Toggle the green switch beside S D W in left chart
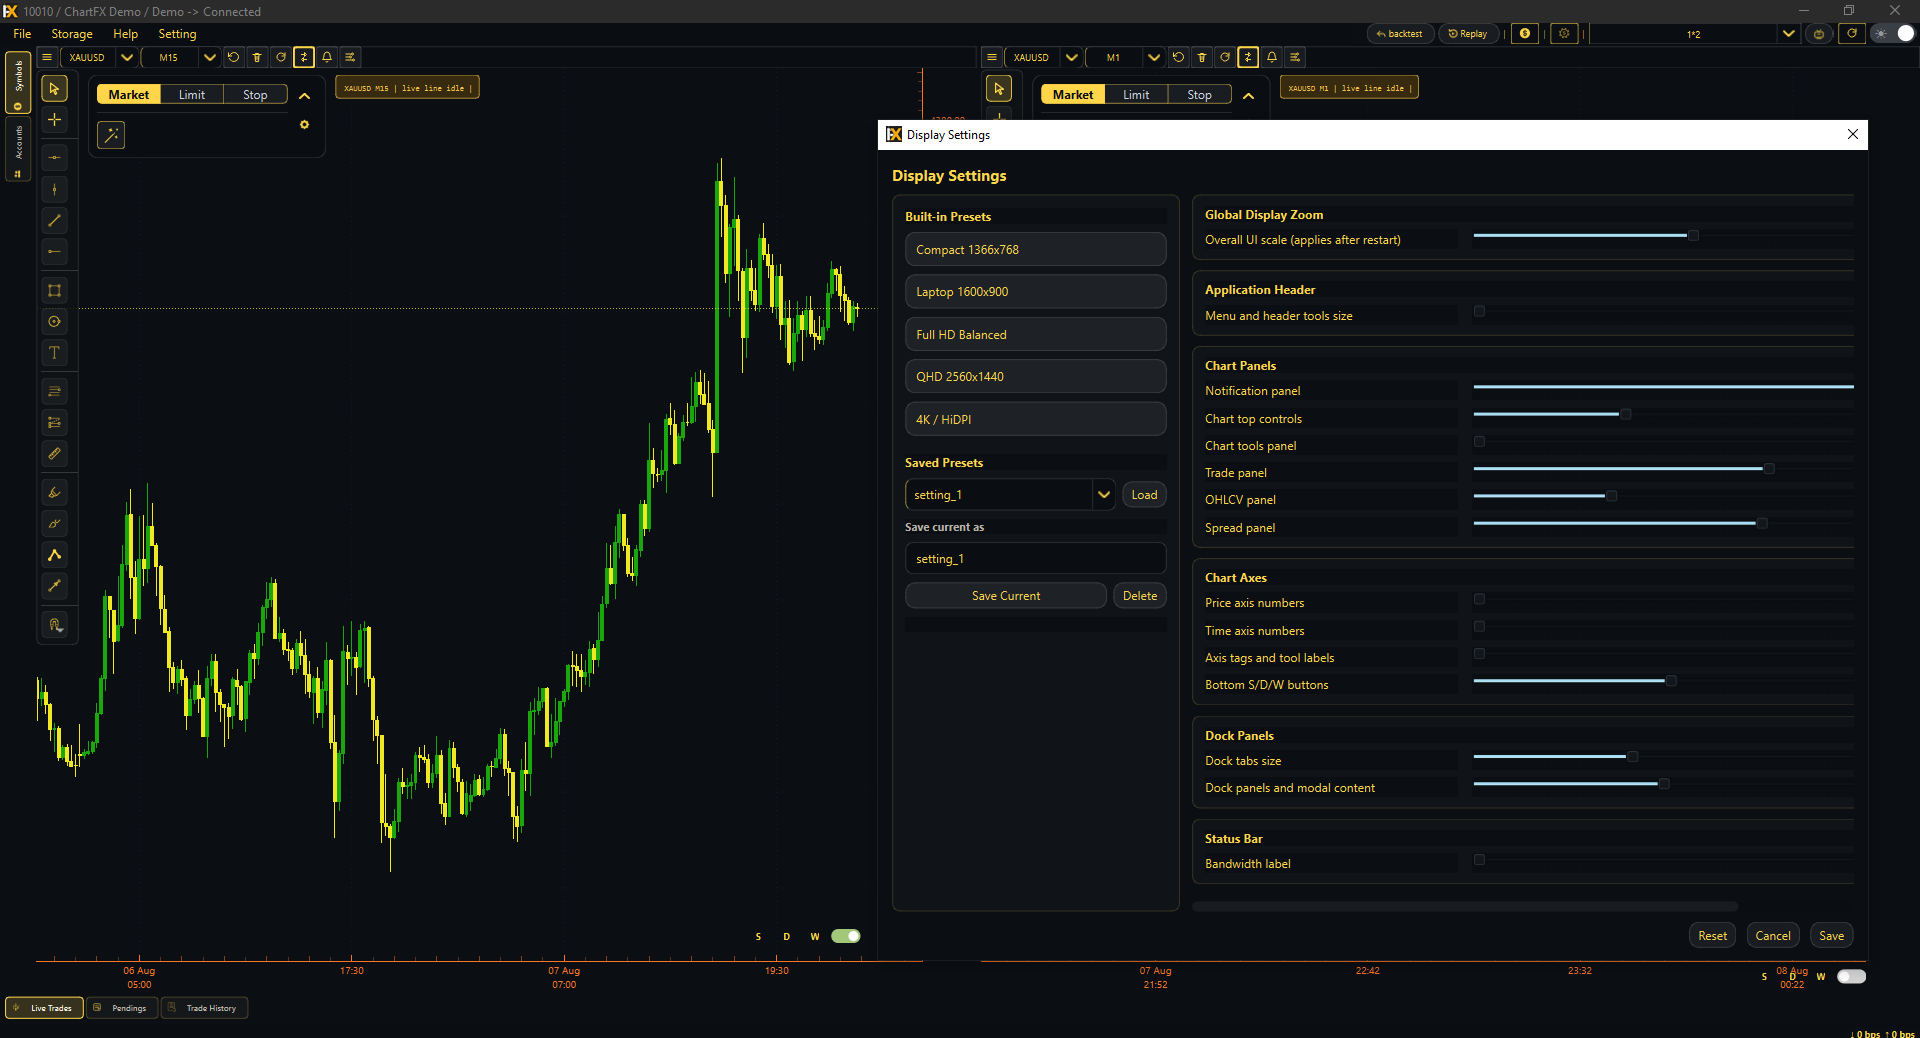1920x1038 pixels. [846, 937]
